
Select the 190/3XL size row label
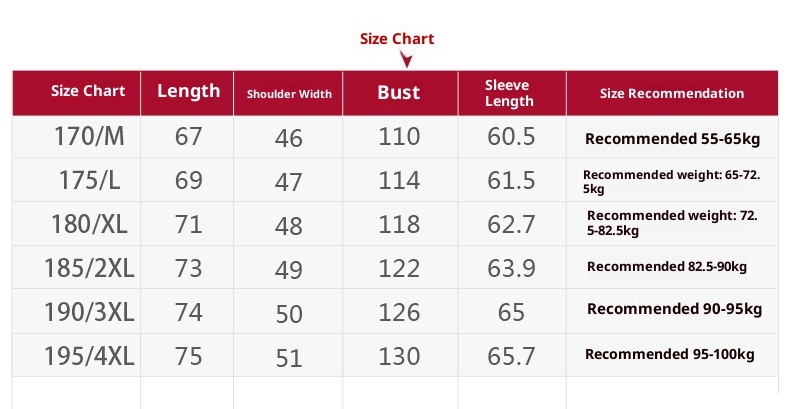click(88, 312)
